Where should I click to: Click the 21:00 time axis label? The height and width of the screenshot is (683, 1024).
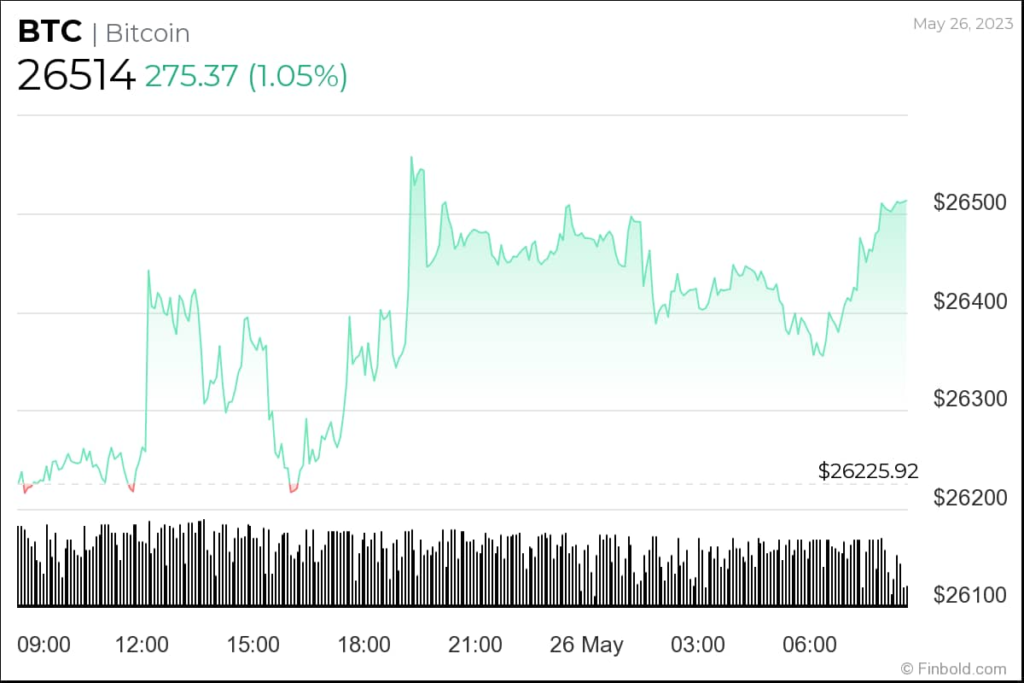[475, 645]
